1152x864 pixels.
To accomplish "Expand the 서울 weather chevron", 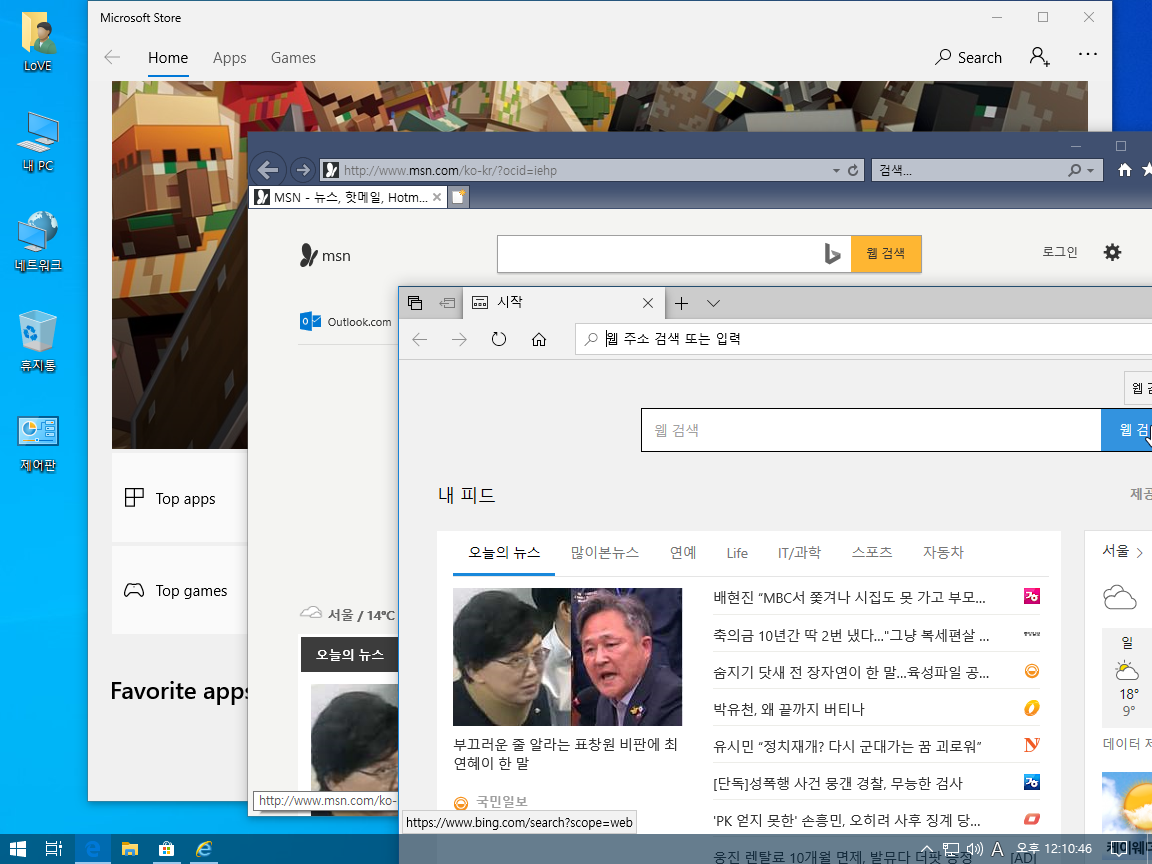I will [x=1140, y=552].
